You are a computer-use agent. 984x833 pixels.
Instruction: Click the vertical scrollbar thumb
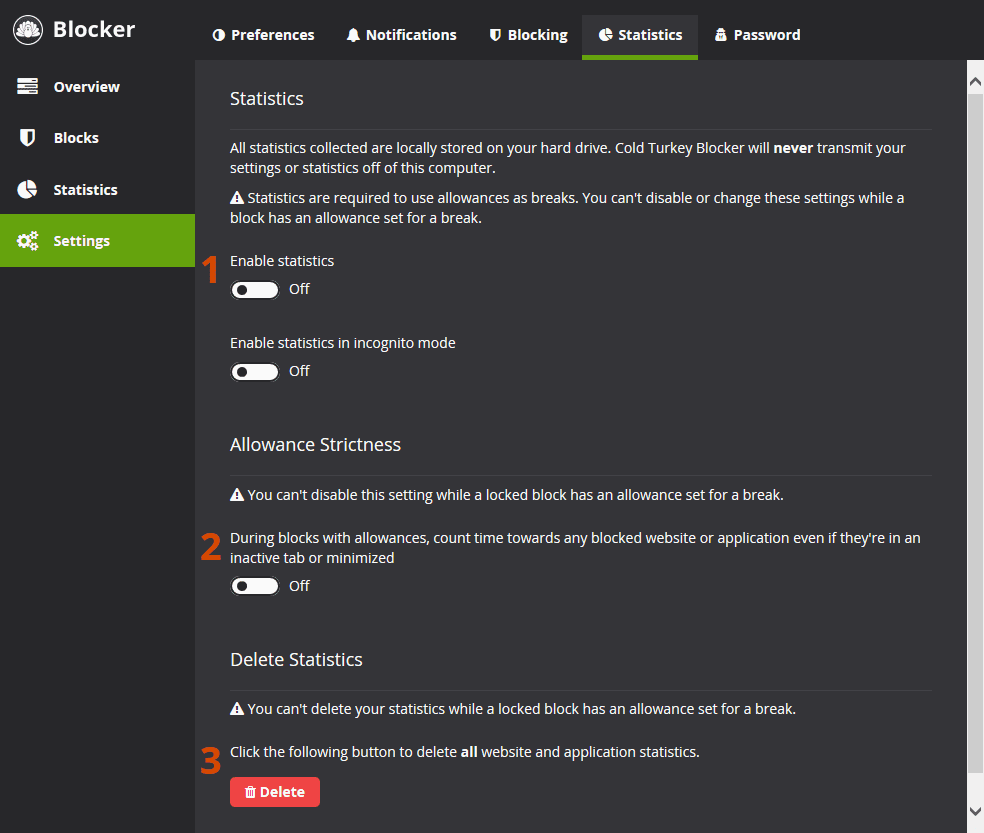[x=975, y=430]
